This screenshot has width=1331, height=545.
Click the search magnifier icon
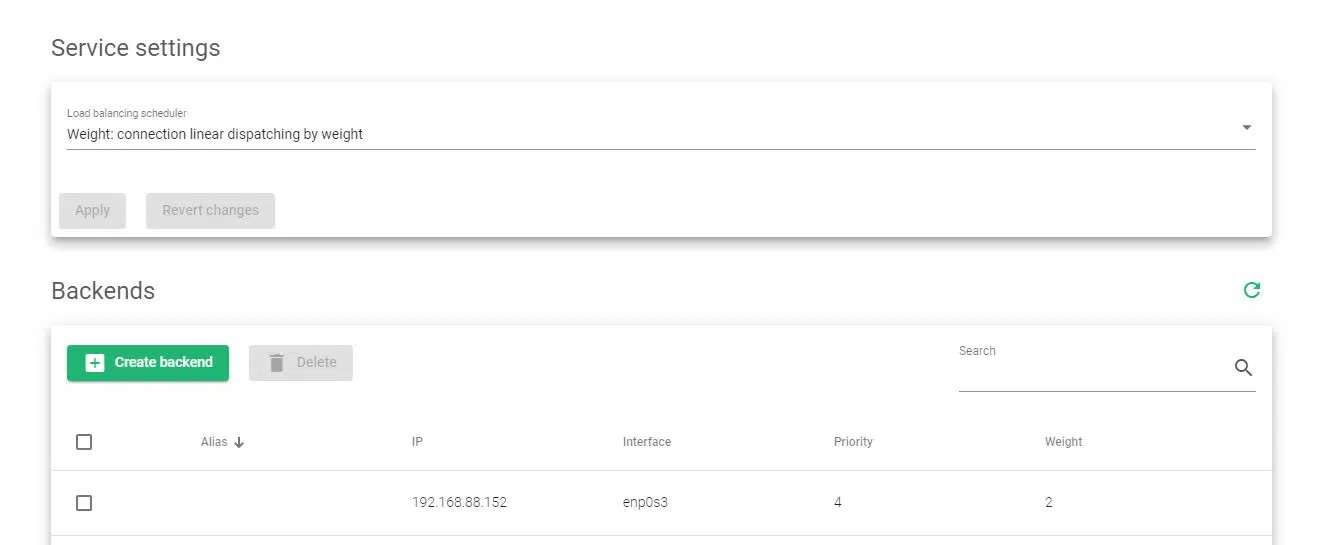coord(1243,367)
